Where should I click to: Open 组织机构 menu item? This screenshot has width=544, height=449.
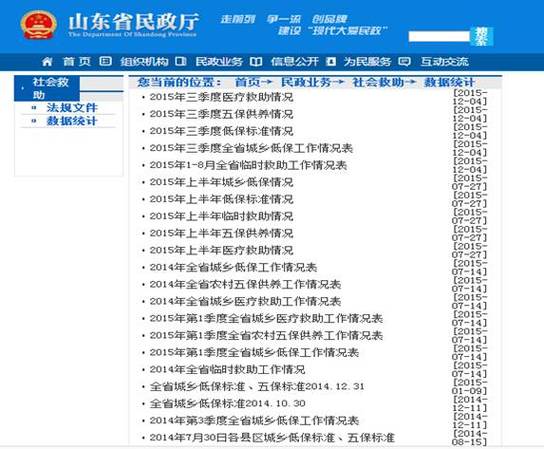[x=144, y=62]
